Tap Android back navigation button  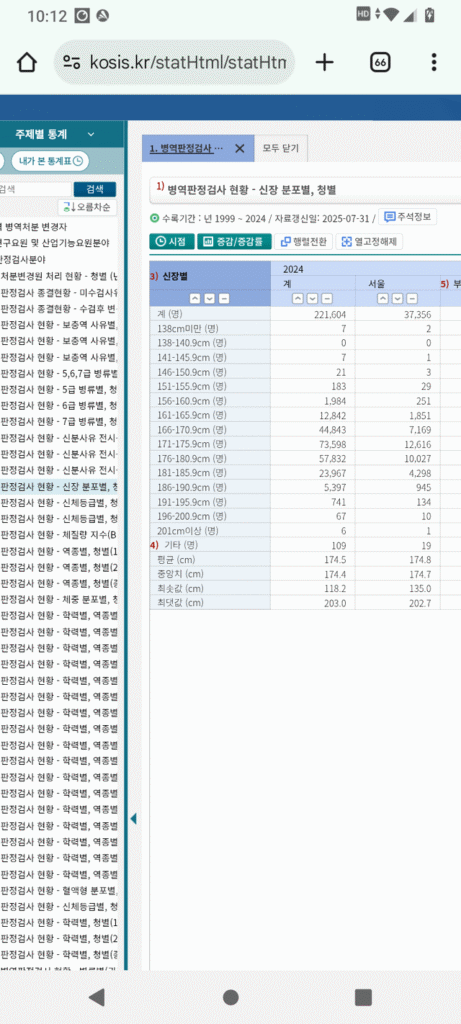pyautogui.click(x=97, y=997)
